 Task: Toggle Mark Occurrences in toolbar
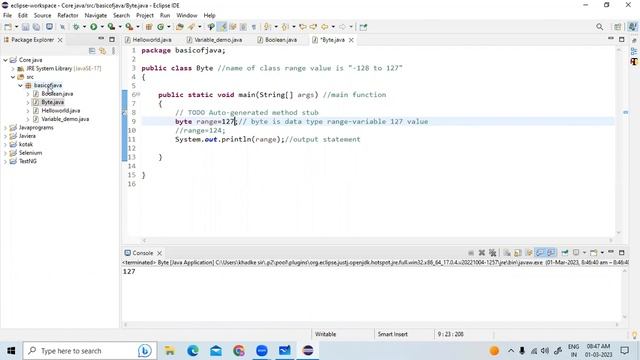pyautogui.click(x=222, y=27)
